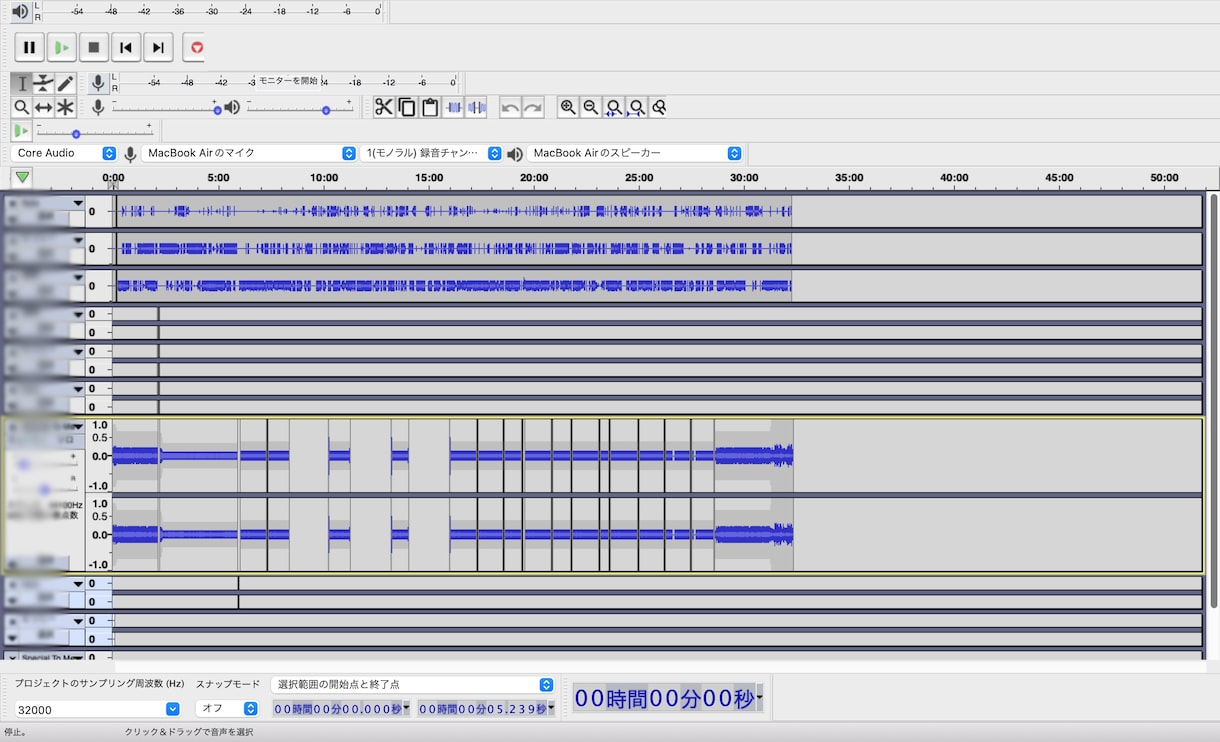Select the Multi-tool asterisk
The width and height of the screenshot is (1220, 742).
[x=66, y=107]
